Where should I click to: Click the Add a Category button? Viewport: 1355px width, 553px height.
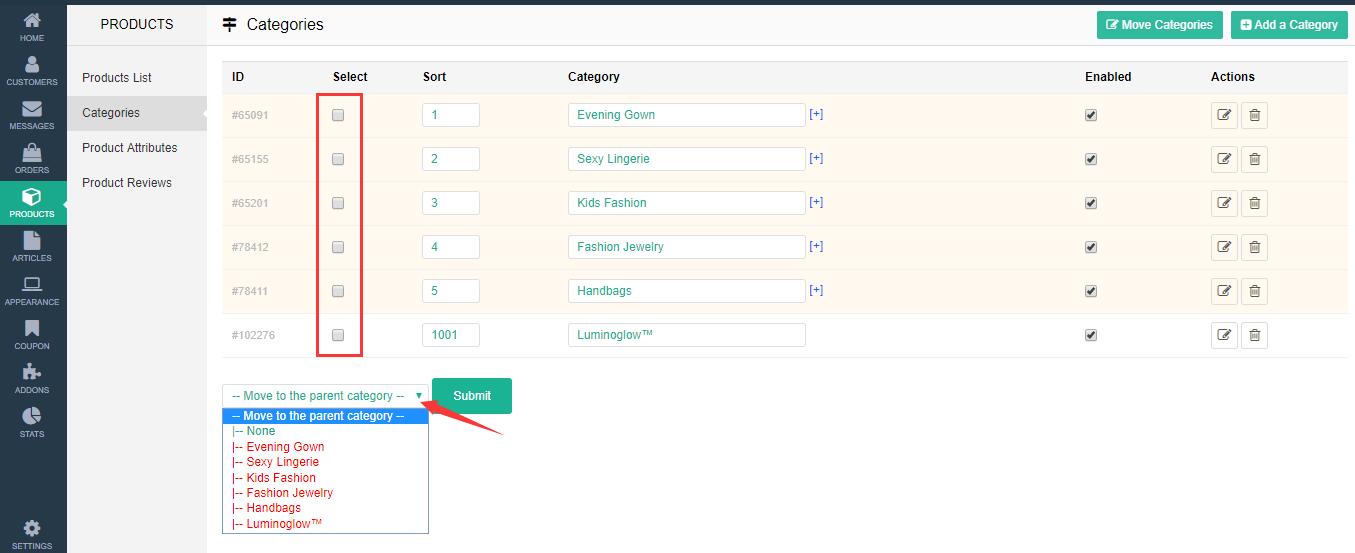point(1289,25)
